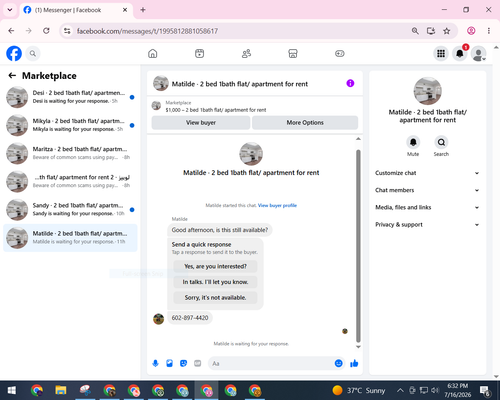The width and height of the screenshot is (500, 400).
Task: Click the chat scroll down arrow
Action: click(358, 347)
